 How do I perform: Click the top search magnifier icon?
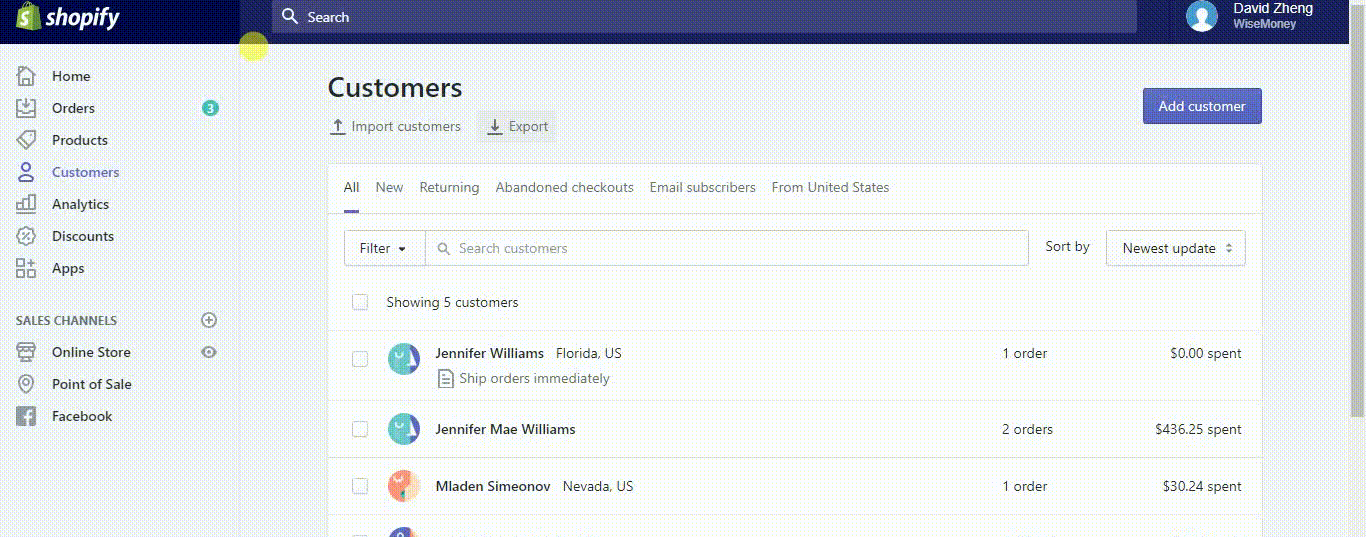pyautogui.click(x=290, y=17)
